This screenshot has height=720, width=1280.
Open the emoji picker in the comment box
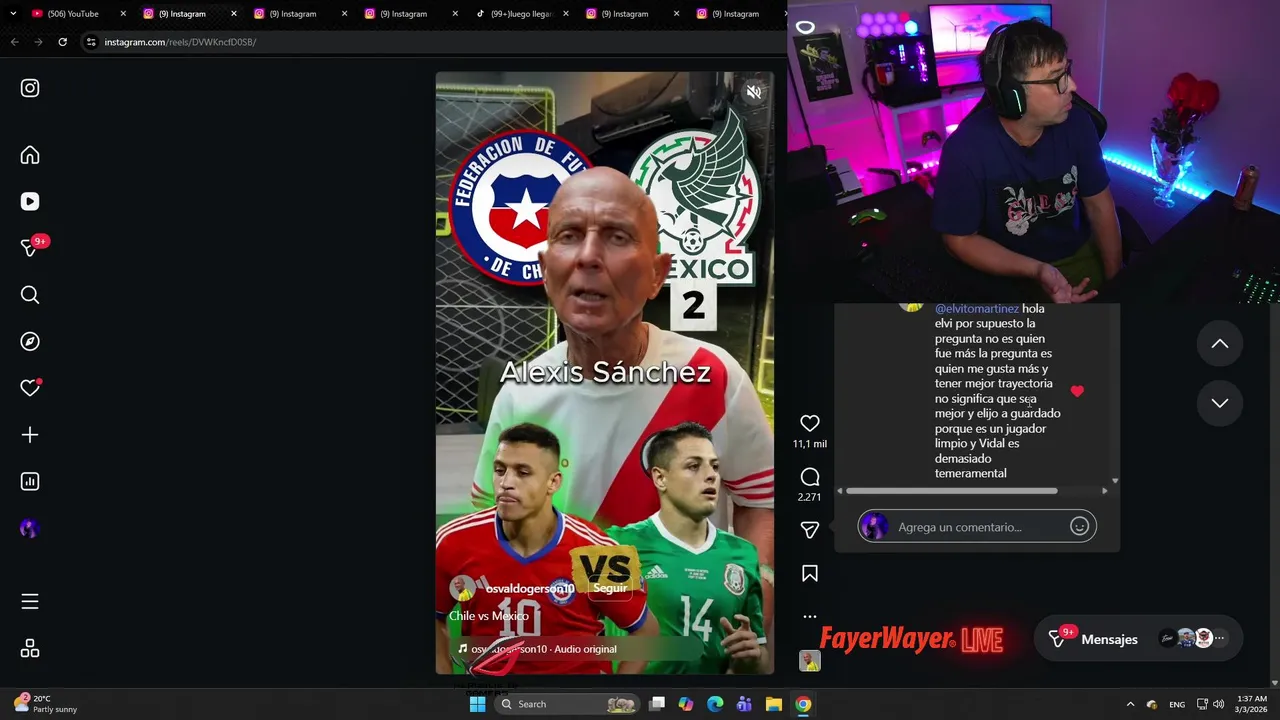tap(1079, 526)
